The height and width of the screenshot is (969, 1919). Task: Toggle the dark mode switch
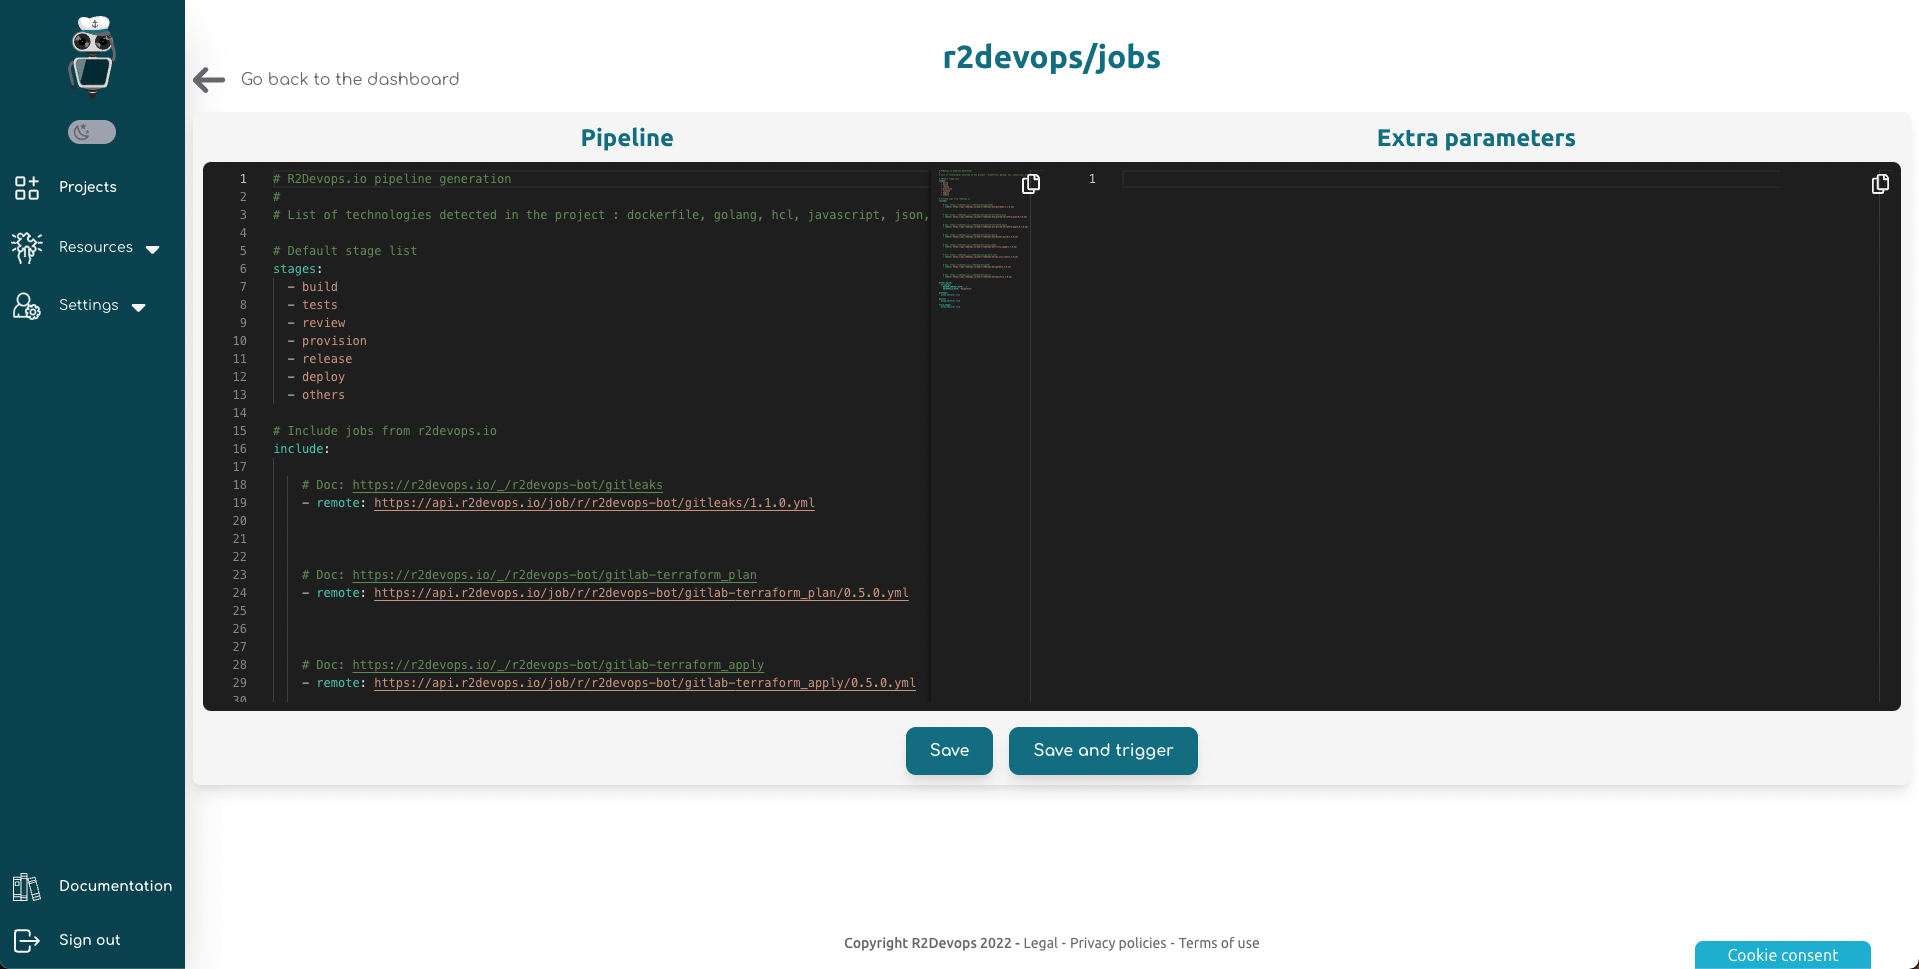click(x=91, y=131)
